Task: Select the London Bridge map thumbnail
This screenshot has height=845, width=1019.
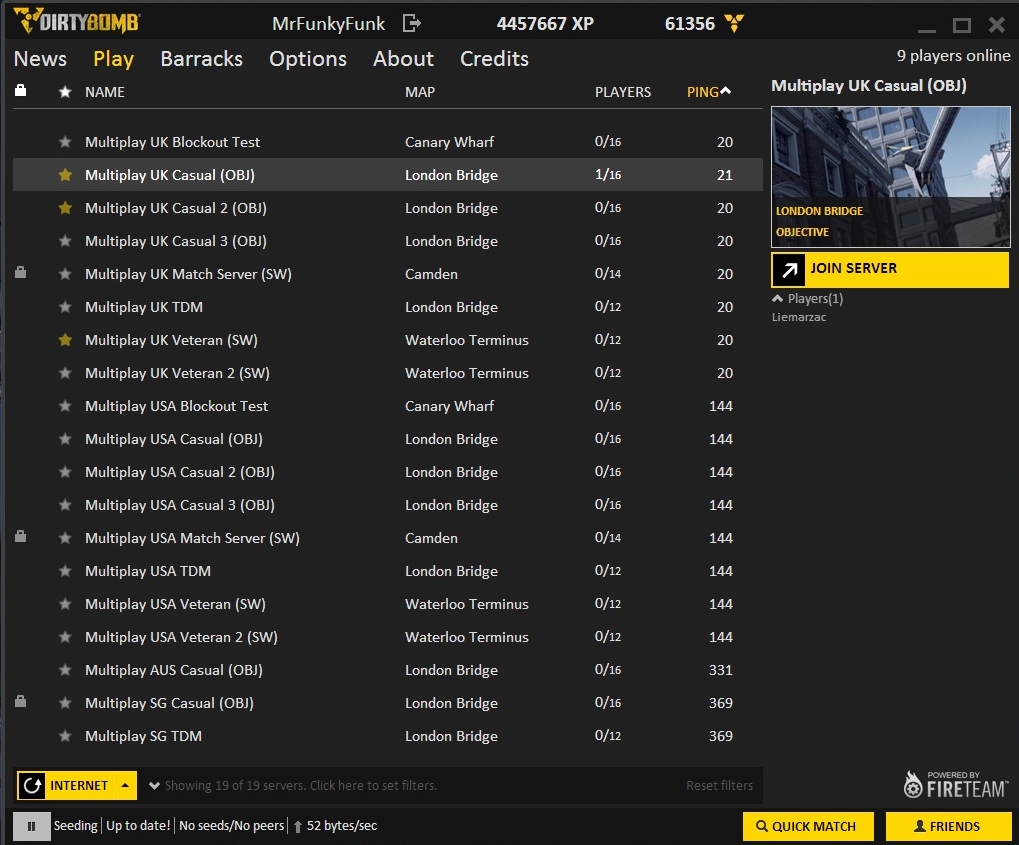Action: pyautogui.click(x=889, y=177)
